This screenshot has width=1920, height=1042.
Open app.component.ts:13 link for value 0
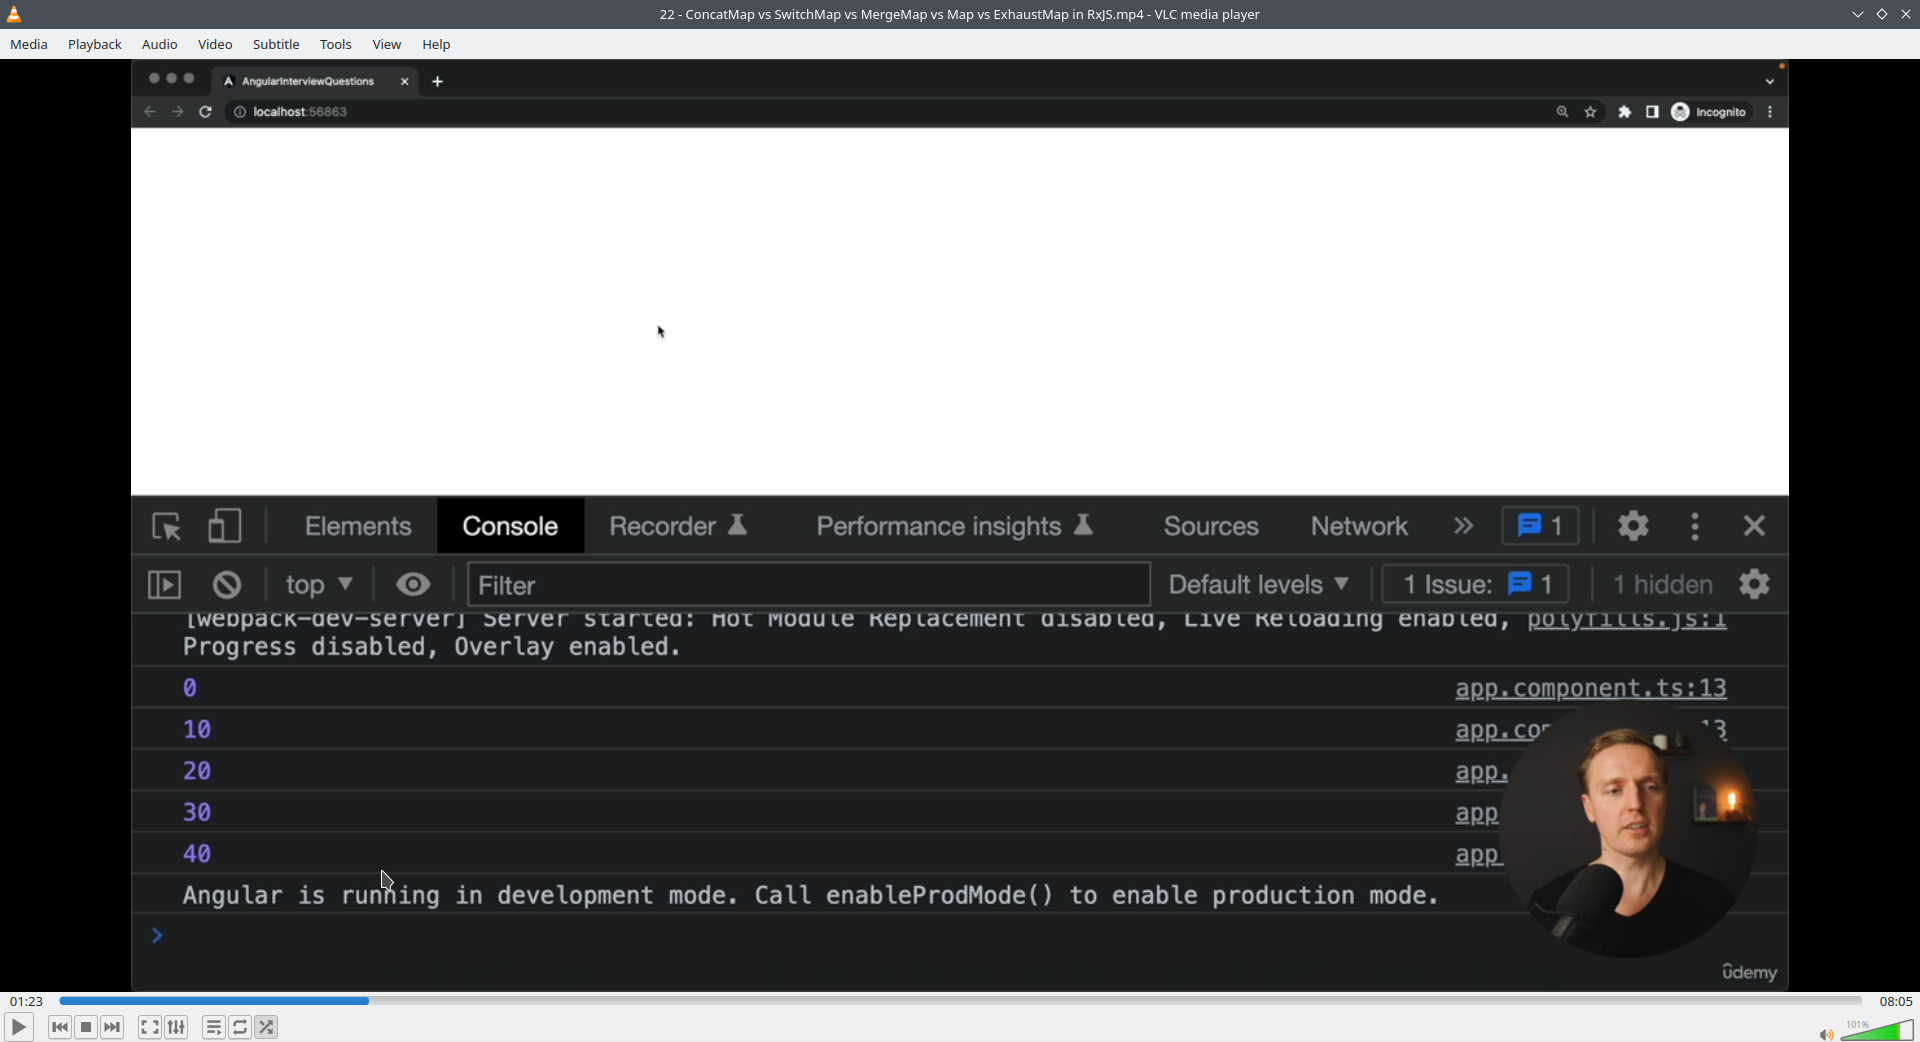pos(1591,688)
